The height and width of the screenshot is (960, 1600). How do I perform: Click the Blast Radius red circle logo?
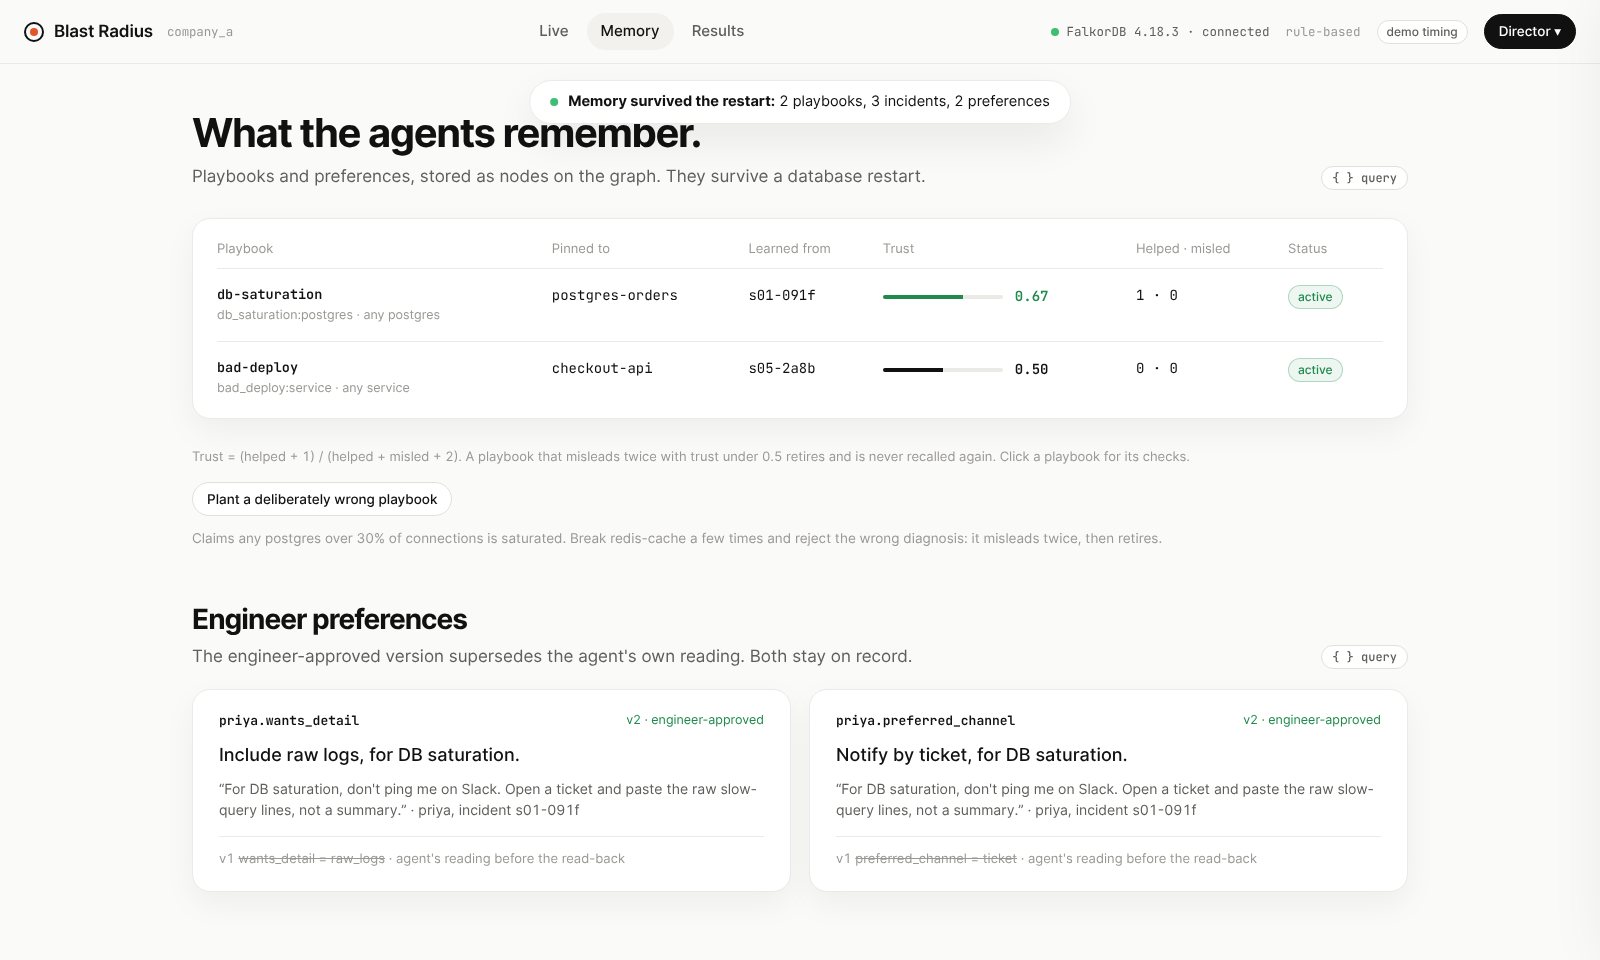[x=34, y=32]
